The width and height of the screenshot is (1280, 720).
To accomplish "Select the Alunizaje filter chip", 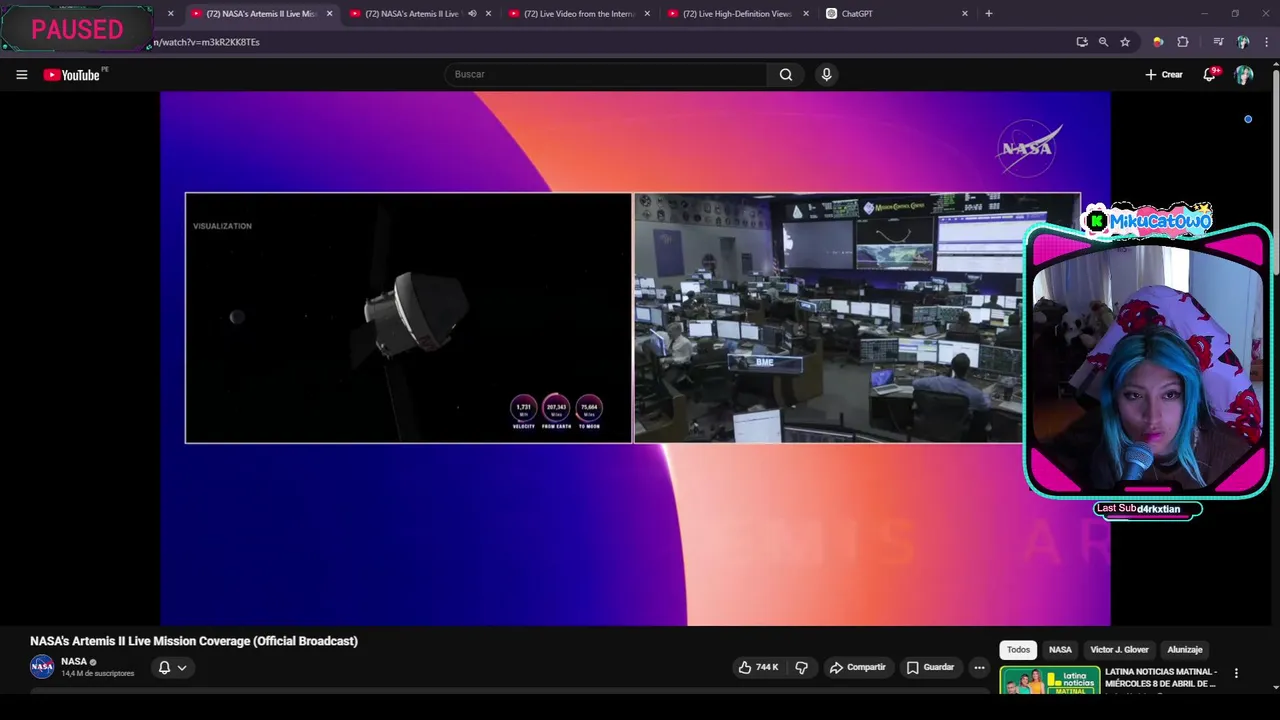I will coord(1185,650).
